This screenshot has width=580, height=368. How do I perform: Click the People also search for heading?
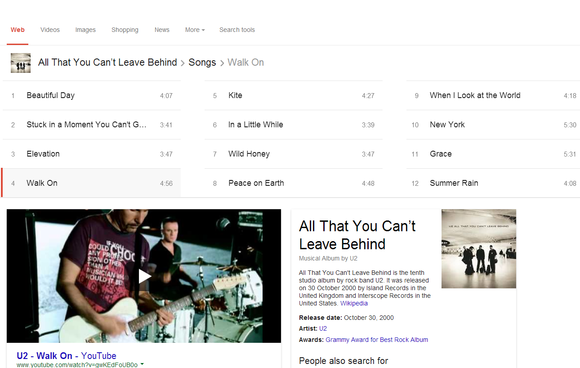pos(343,361)
